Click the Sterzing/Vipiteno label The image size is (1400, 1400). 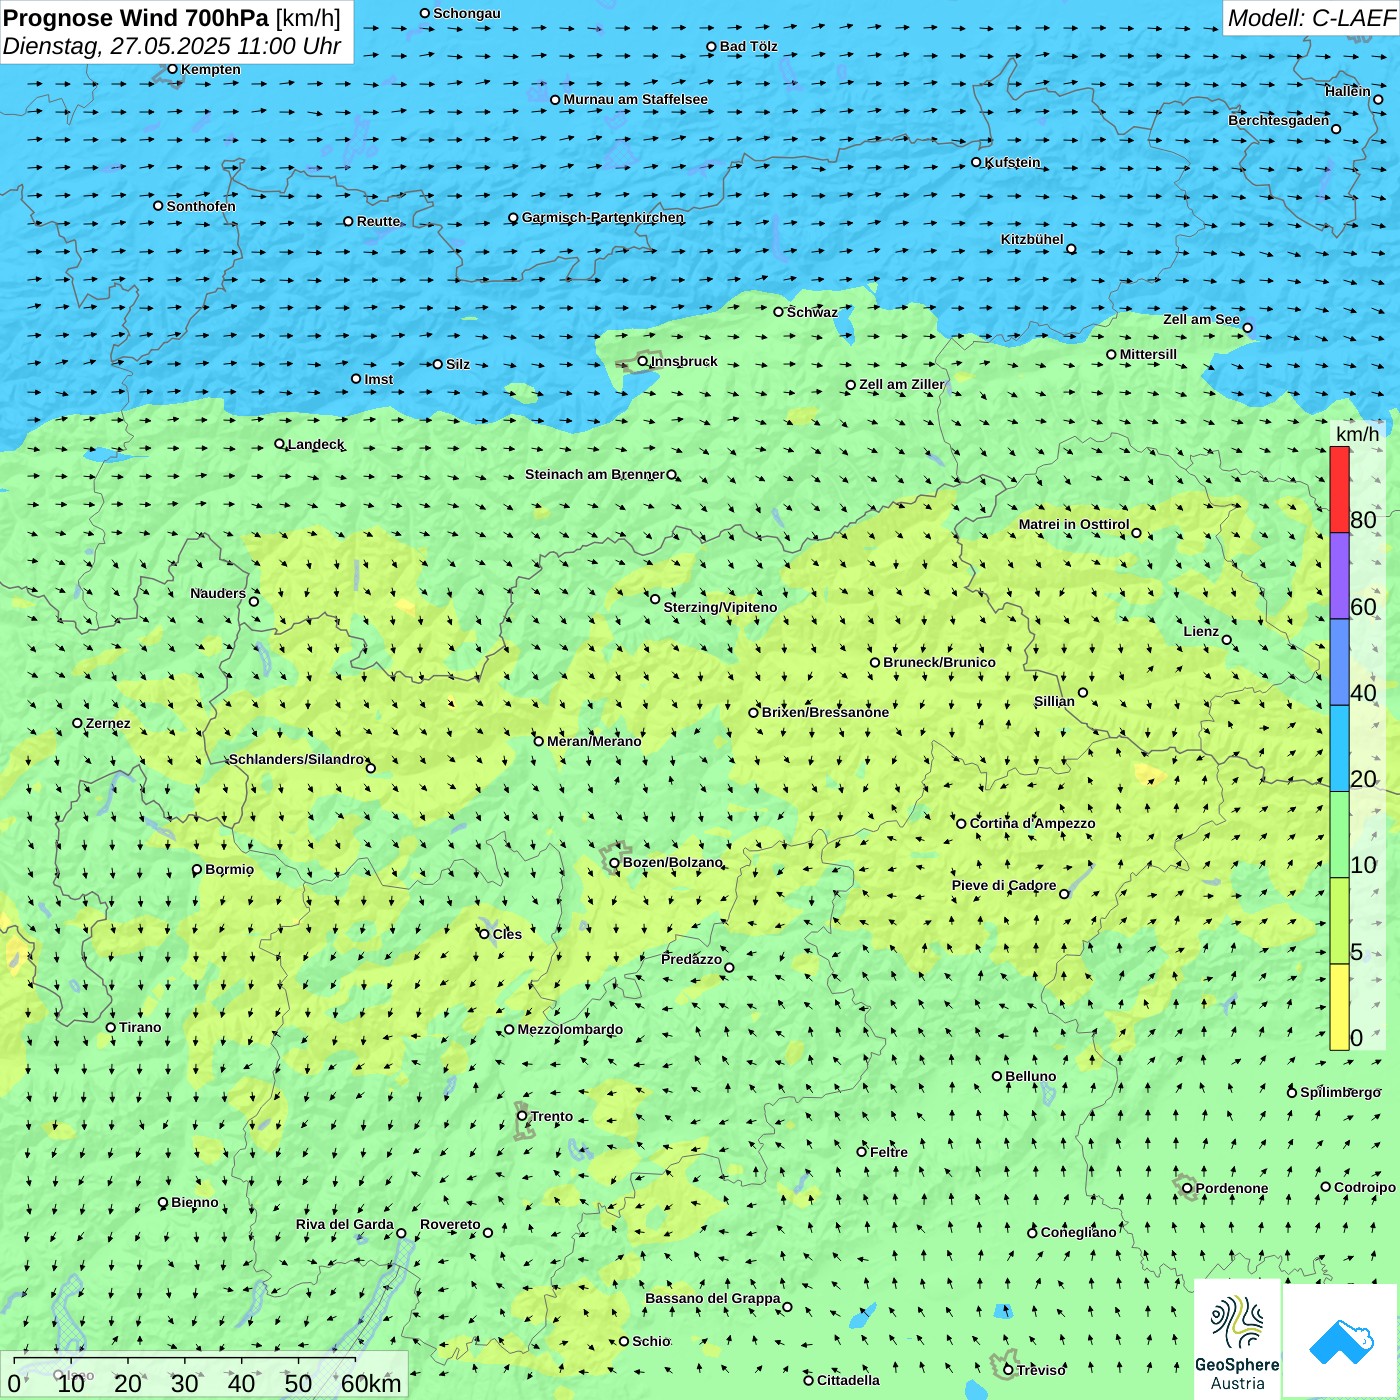tap(720, 607)
